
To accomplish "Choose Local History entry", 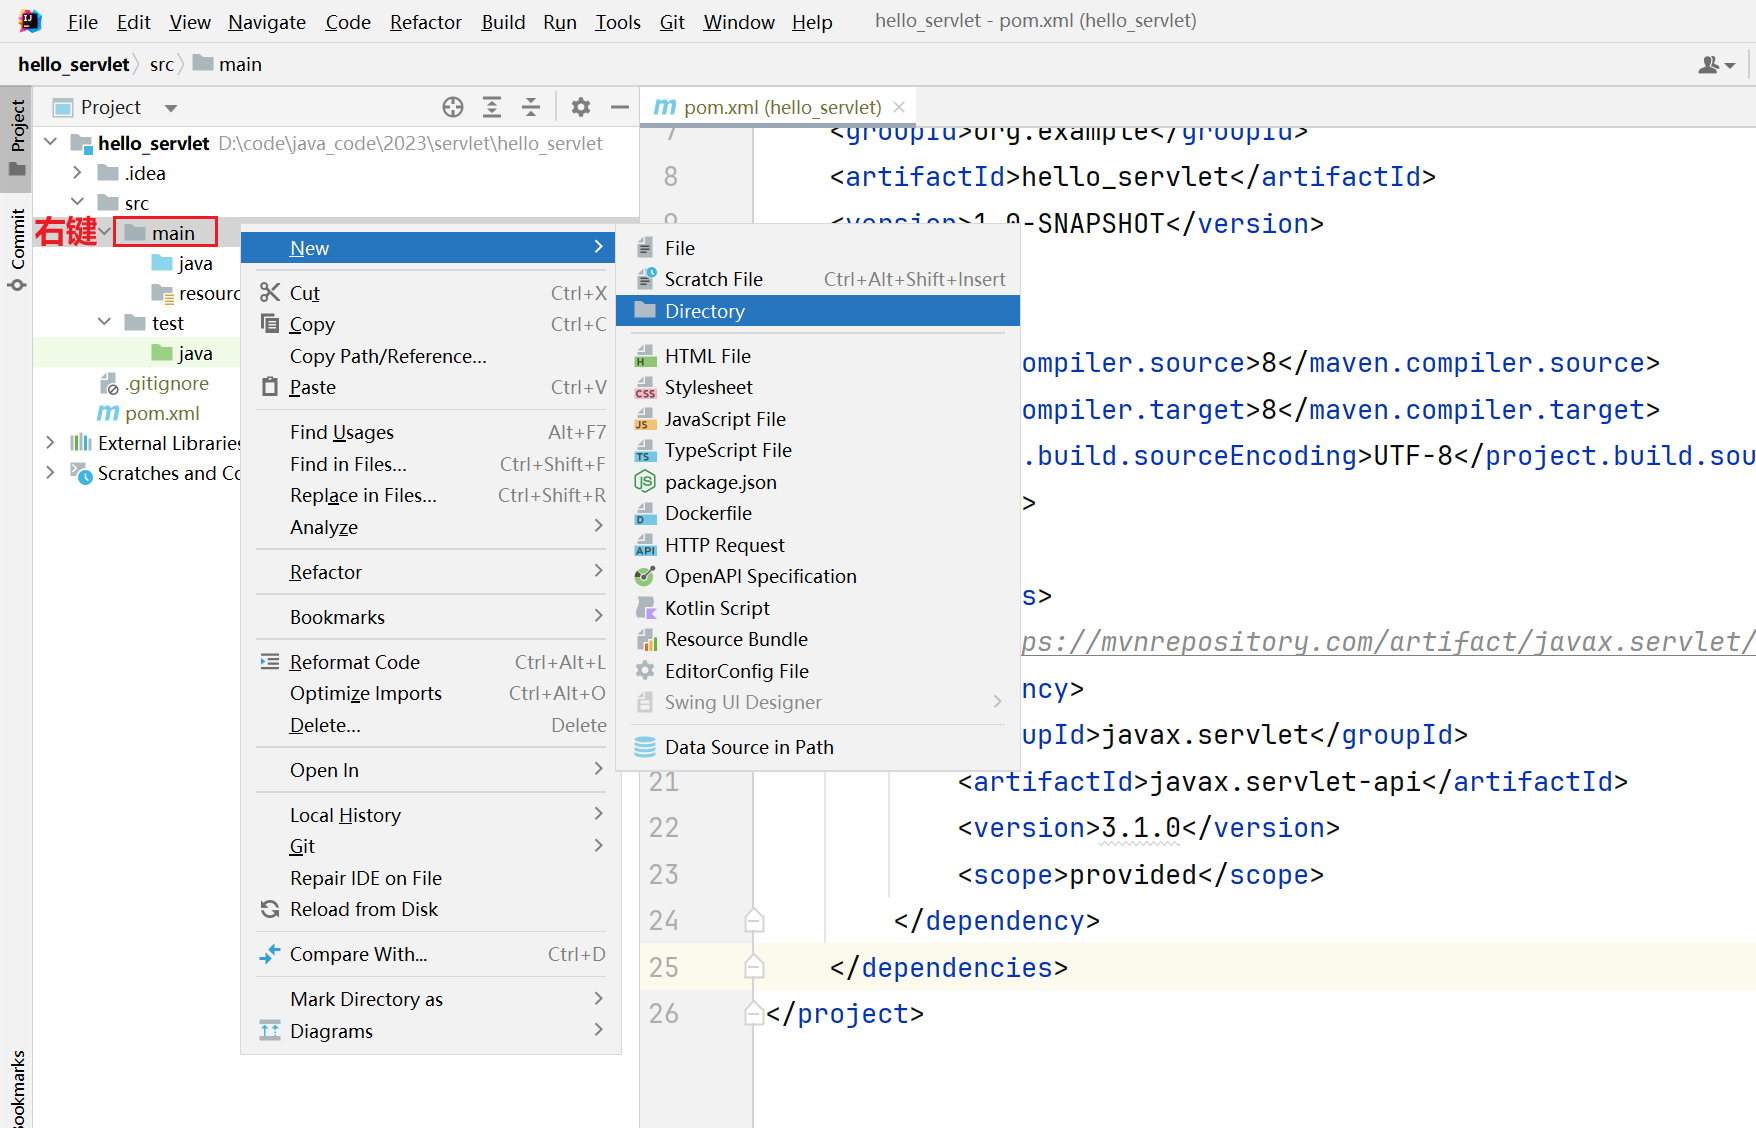I will 431,815.
